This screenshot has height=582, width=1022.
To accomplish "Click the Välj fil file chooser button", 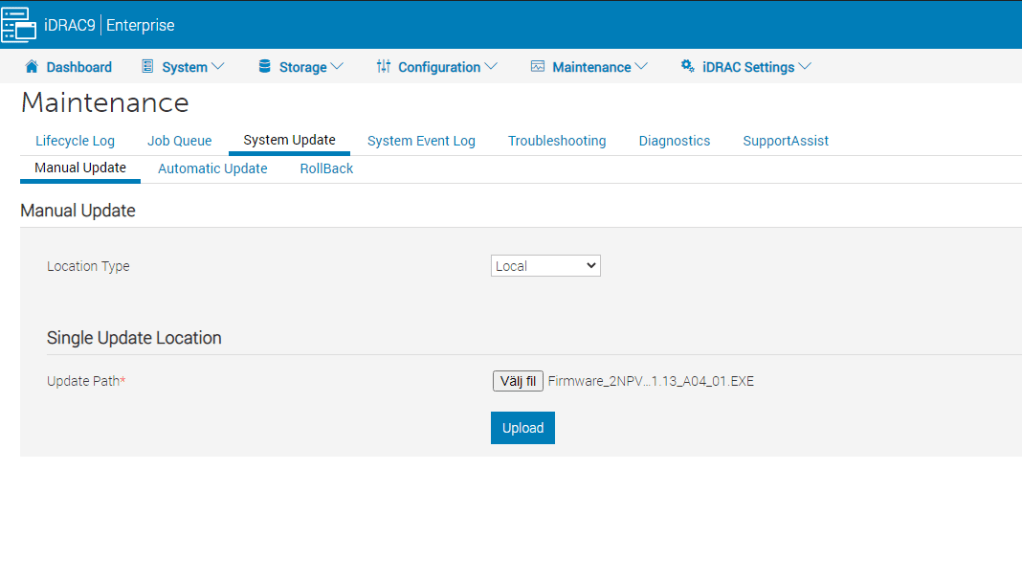I will click(x=517, y=381).
